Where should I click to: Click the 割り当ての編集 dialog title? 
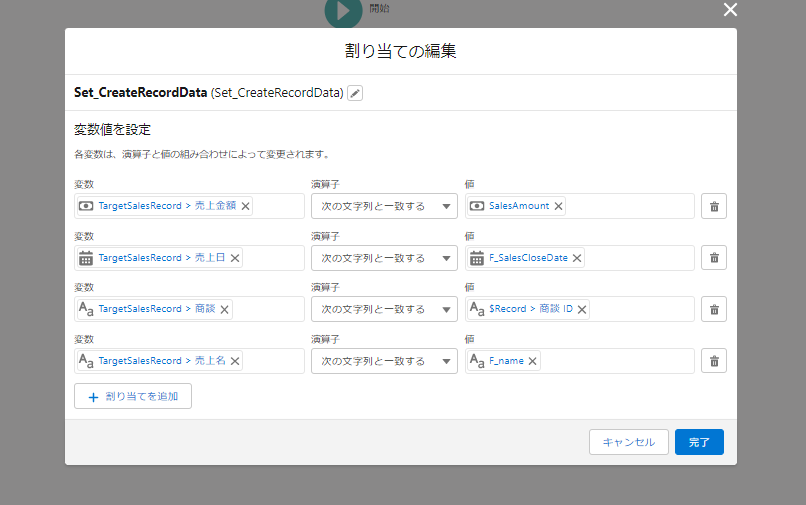pos(400,51)
